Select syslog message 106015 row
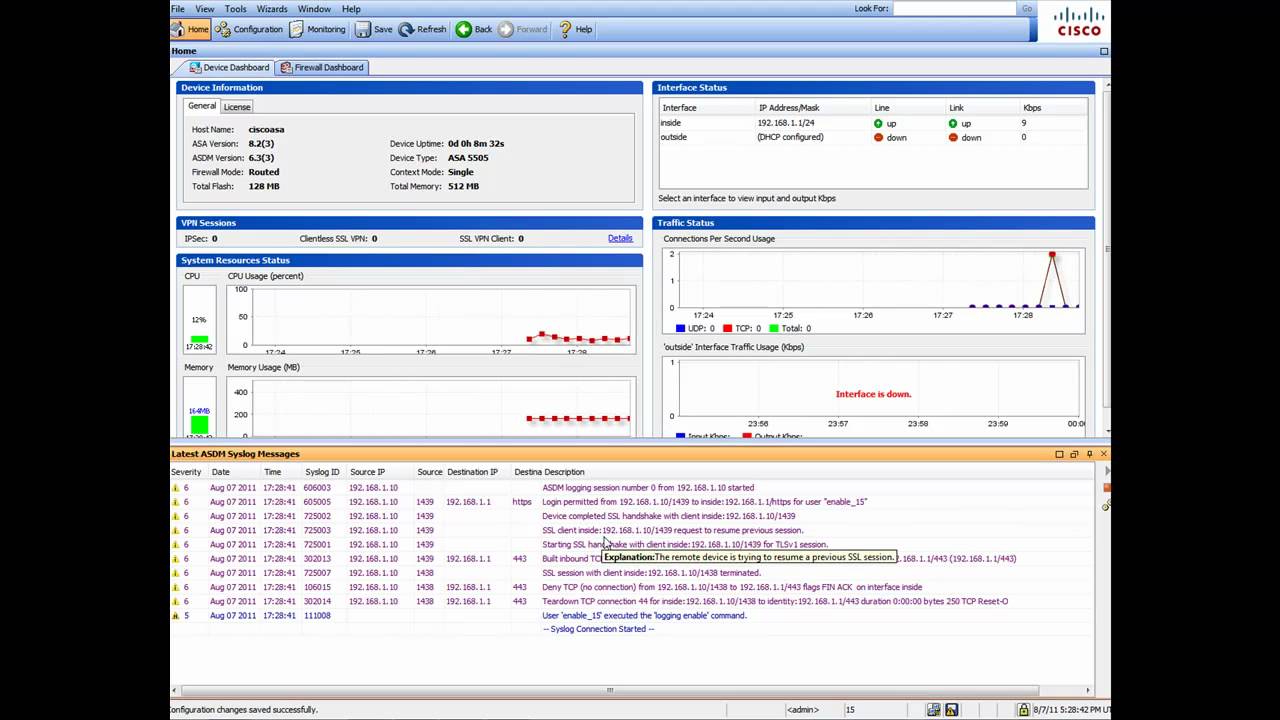 coord(632,587)
